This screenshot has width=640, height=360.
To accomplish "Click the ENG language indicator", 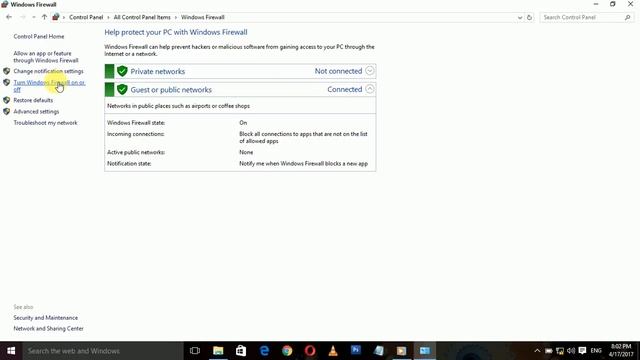I will [596, 351].
